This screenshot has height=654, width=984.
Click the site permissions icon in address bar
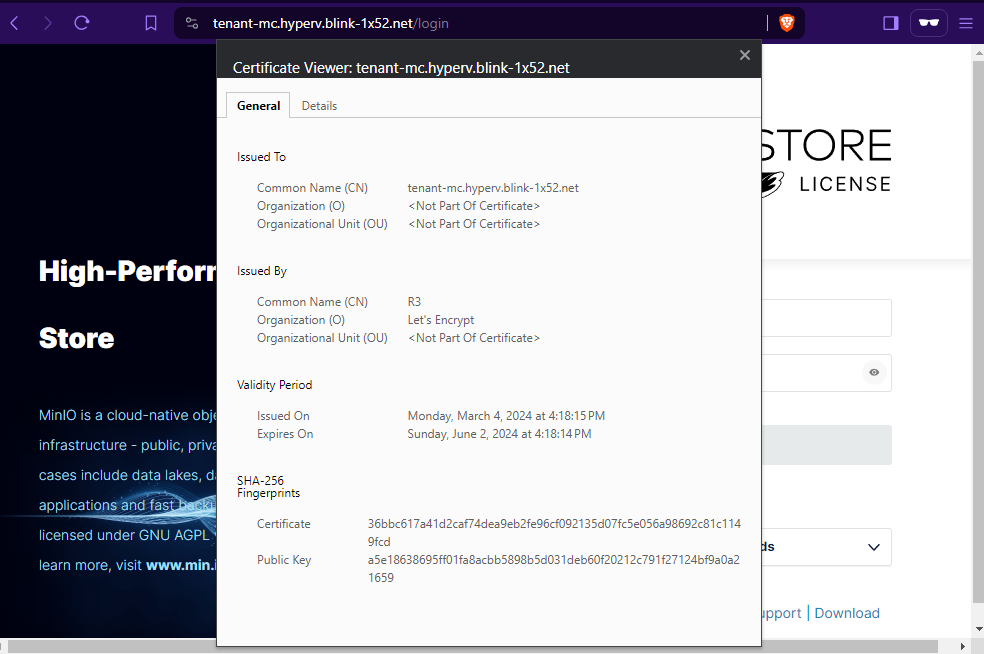191,22
